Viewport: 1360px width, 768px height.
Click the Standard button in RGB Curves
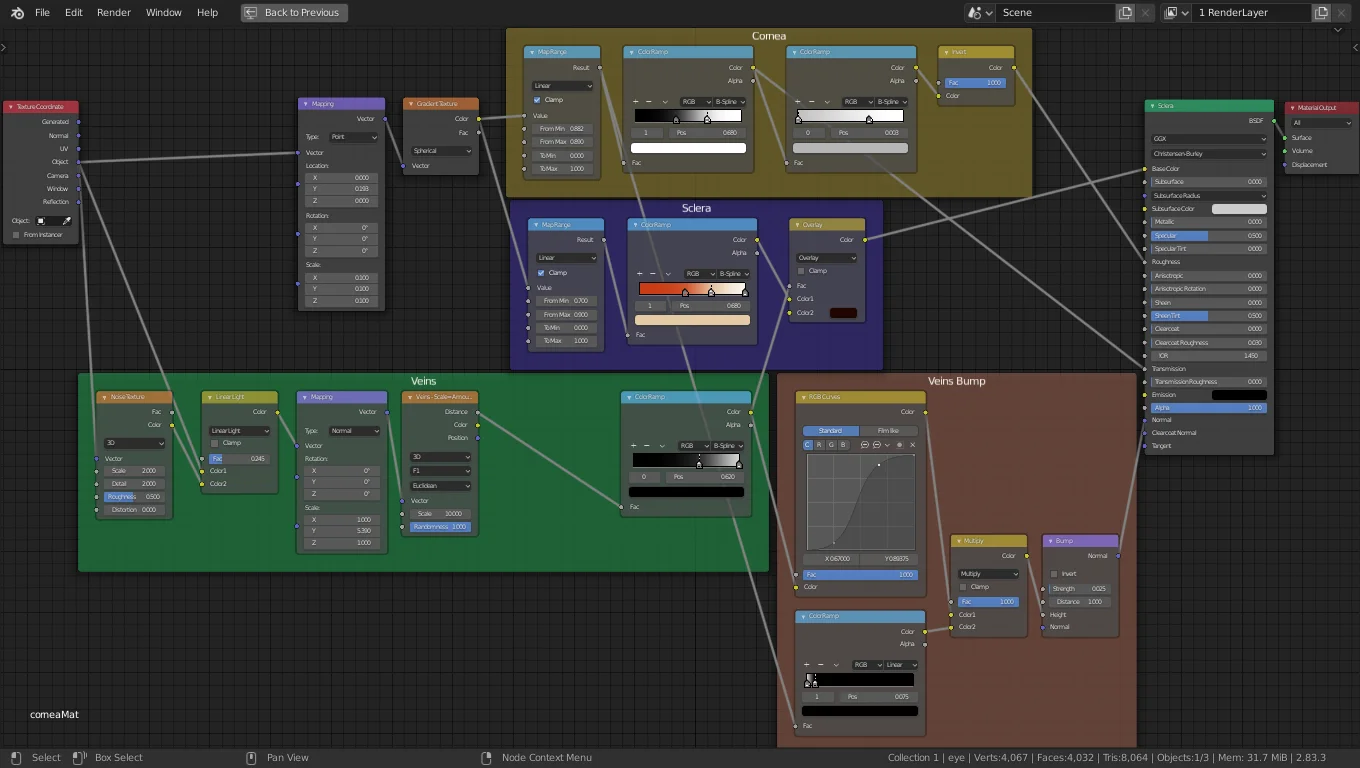coord(831,430)
